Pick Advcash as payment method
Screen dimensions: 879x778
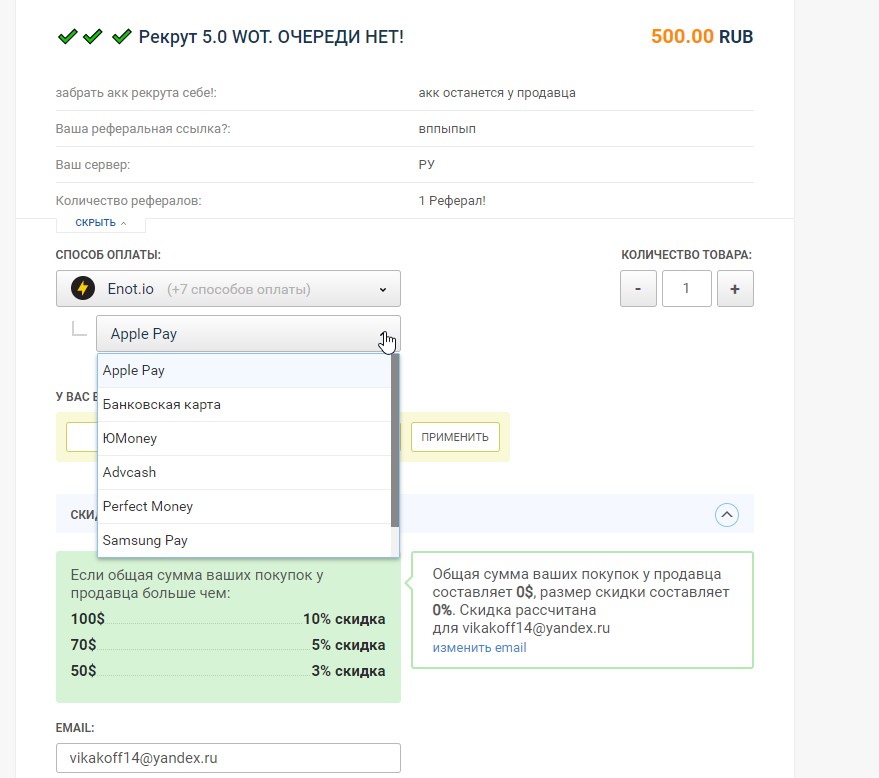130,472
